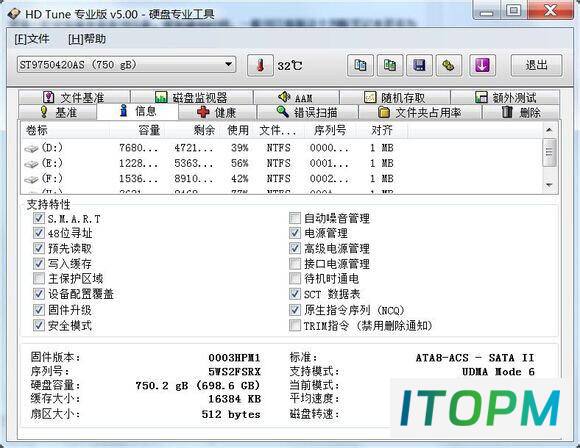
Task: Toggle the 预先读取 checkbox
Action: 39,248
